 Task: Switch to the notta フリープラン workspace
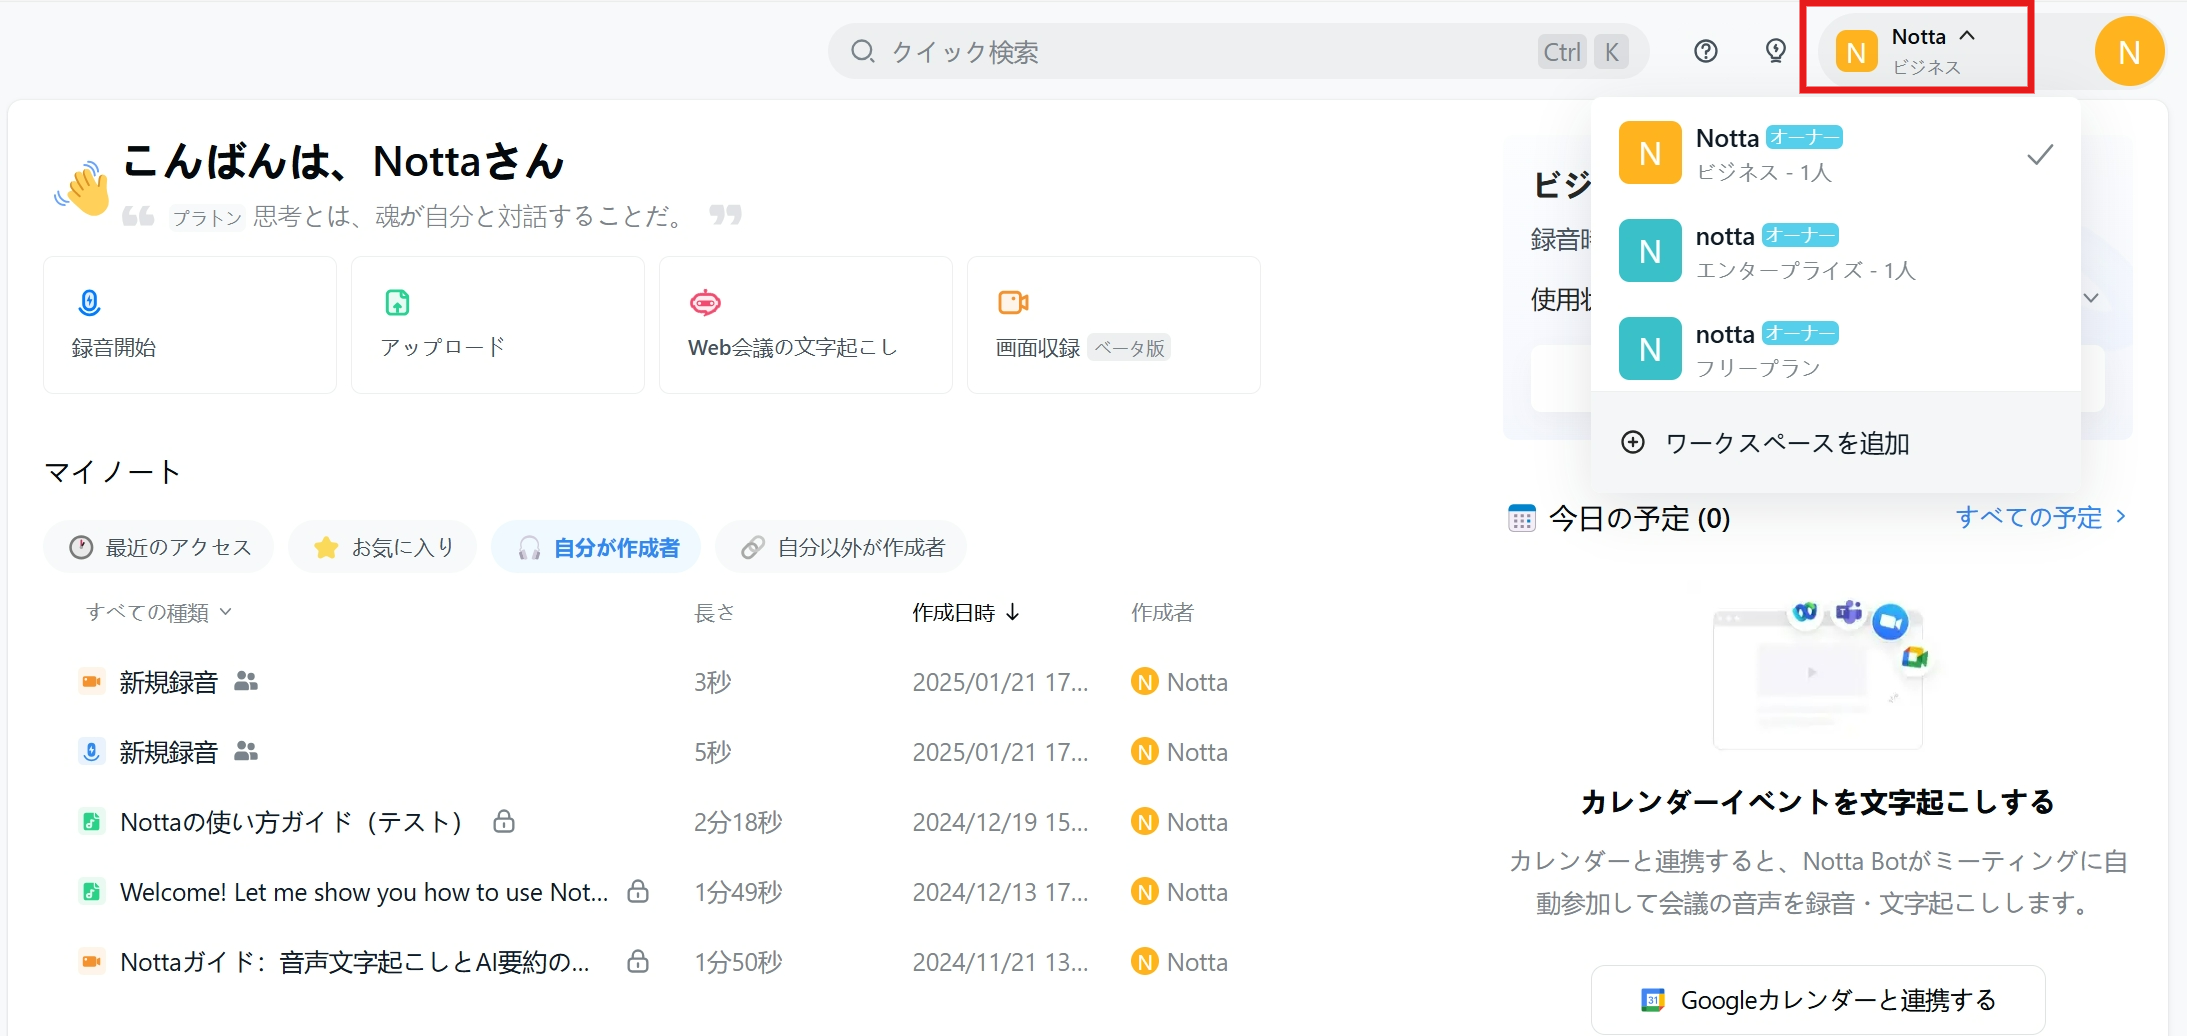point(1836,349)
